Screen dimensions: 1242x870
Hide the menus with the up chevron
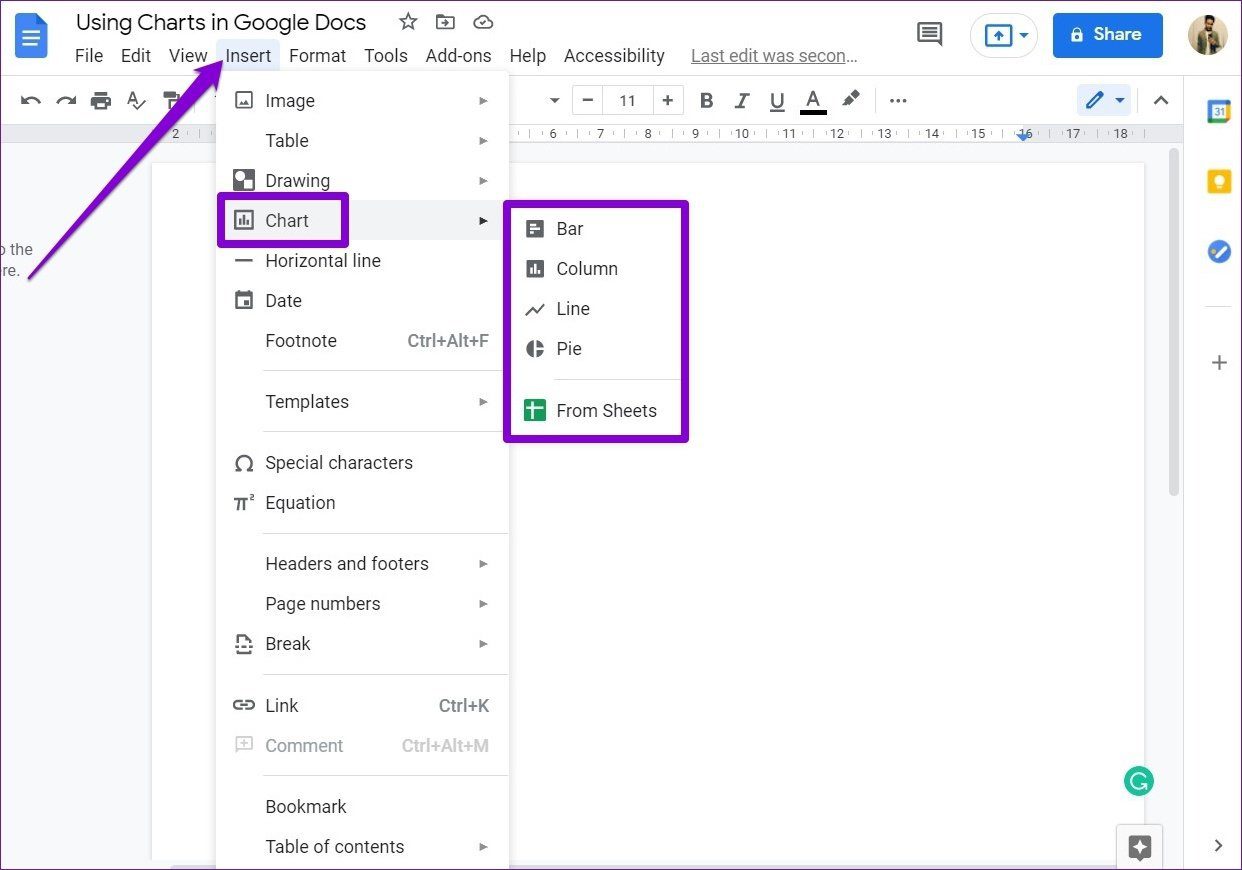click(1161, 100)
